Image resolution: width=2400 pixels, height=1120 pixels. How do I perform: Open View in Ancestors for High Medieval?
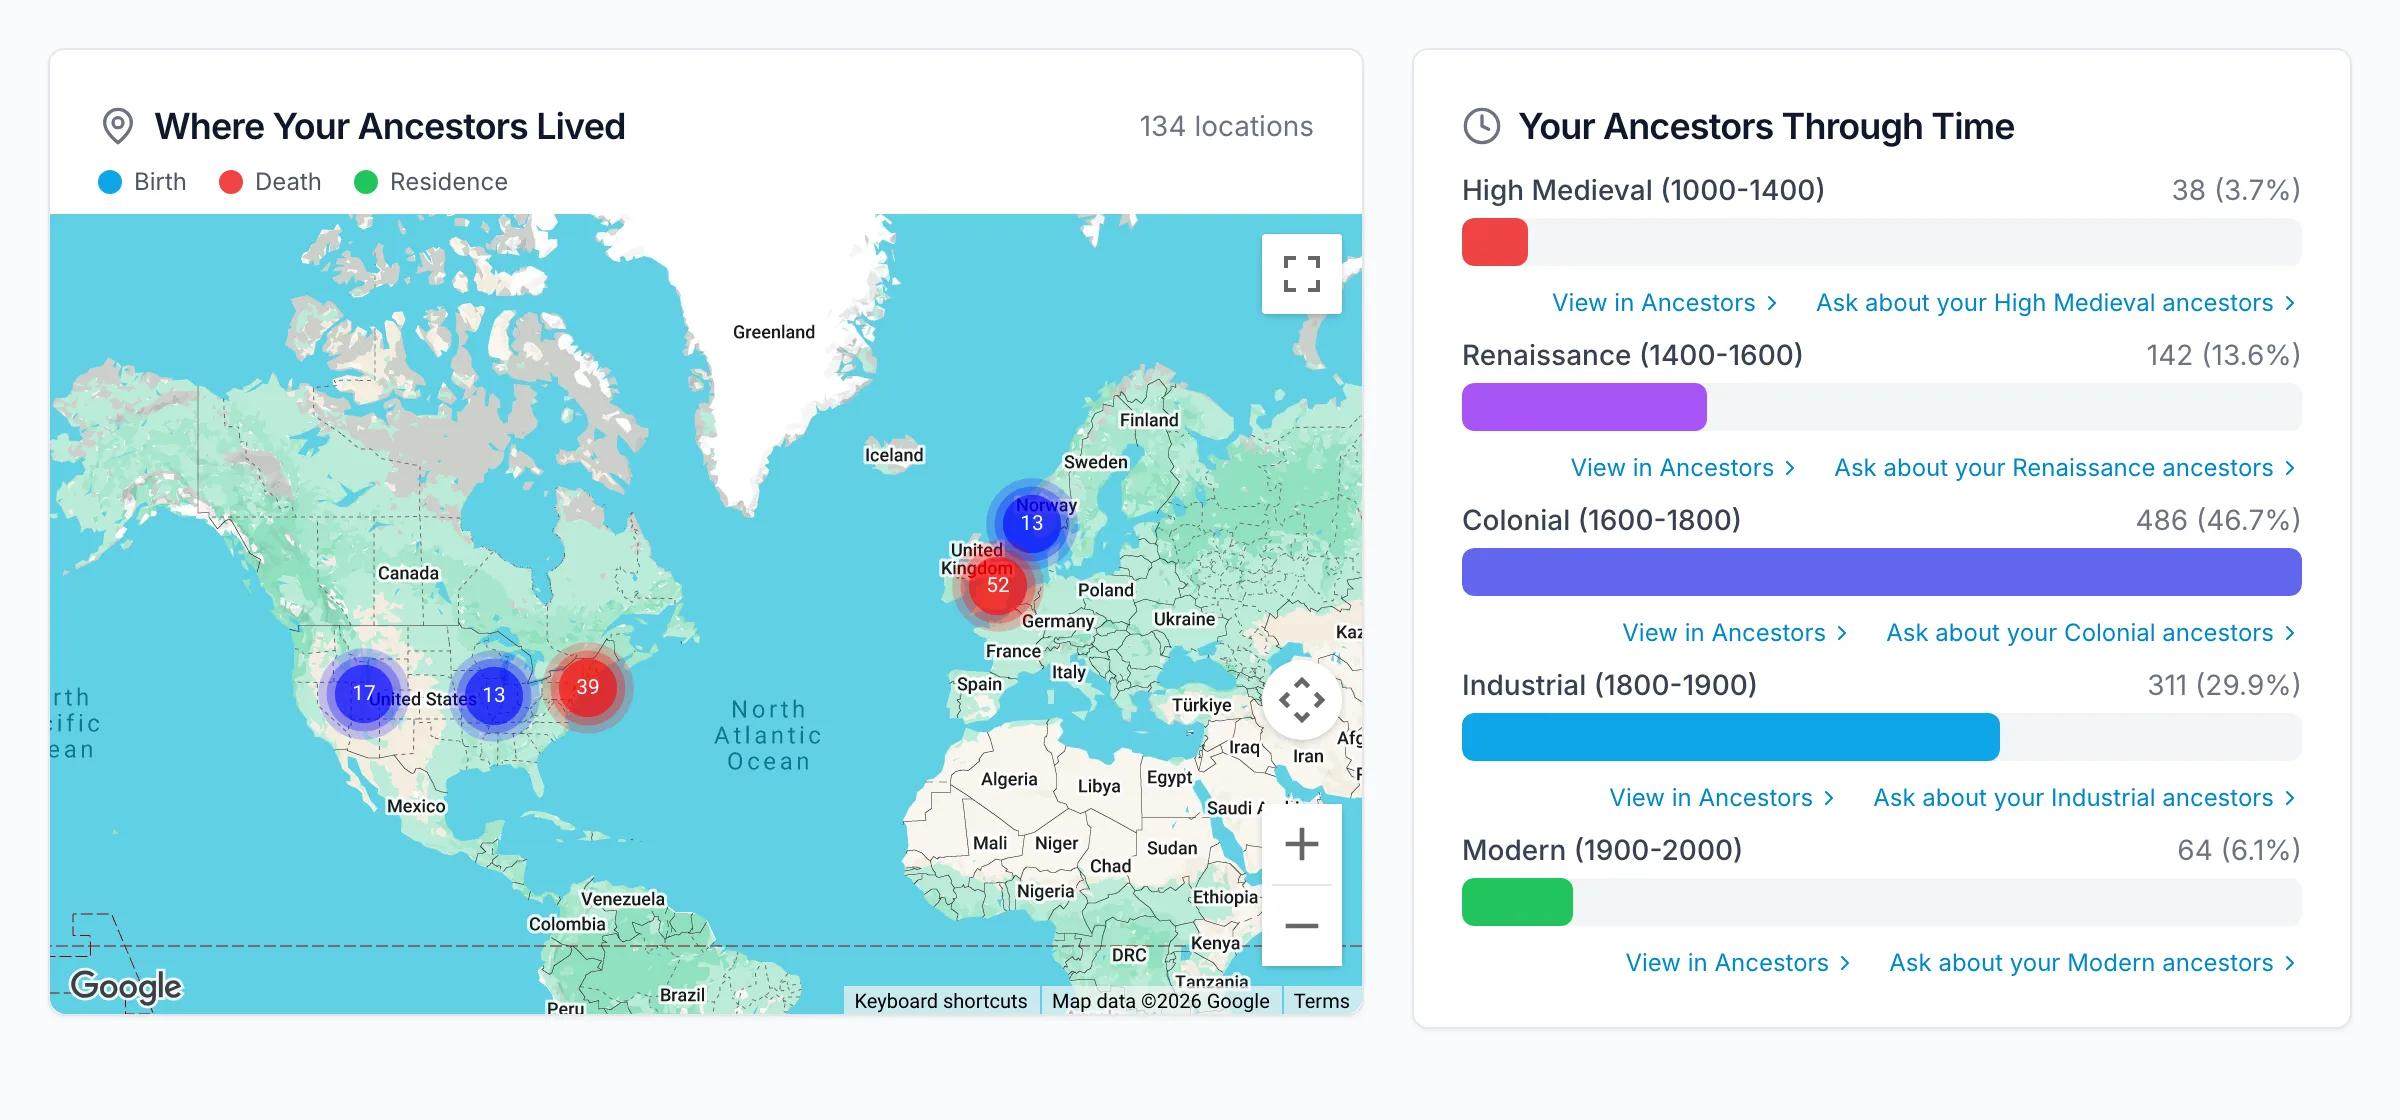click(1664, 303)
